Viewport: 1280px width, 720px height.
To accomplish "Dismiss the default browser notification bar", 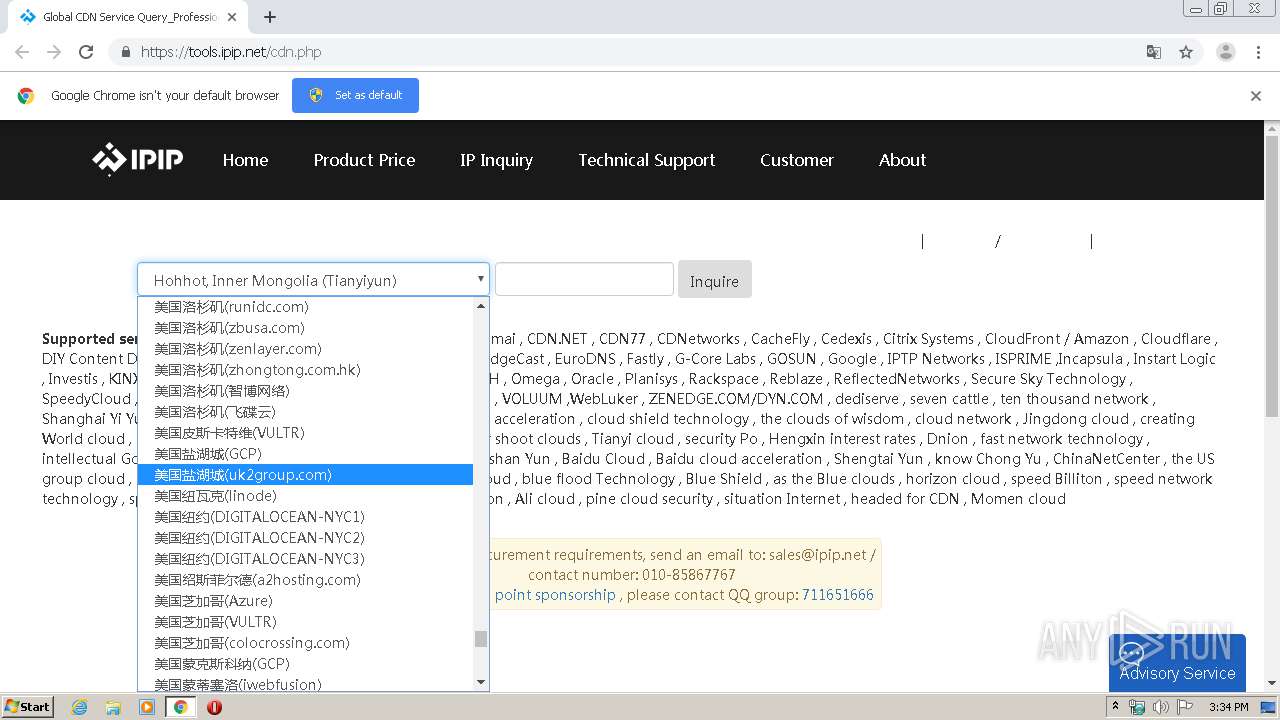I will [1256, 96].
